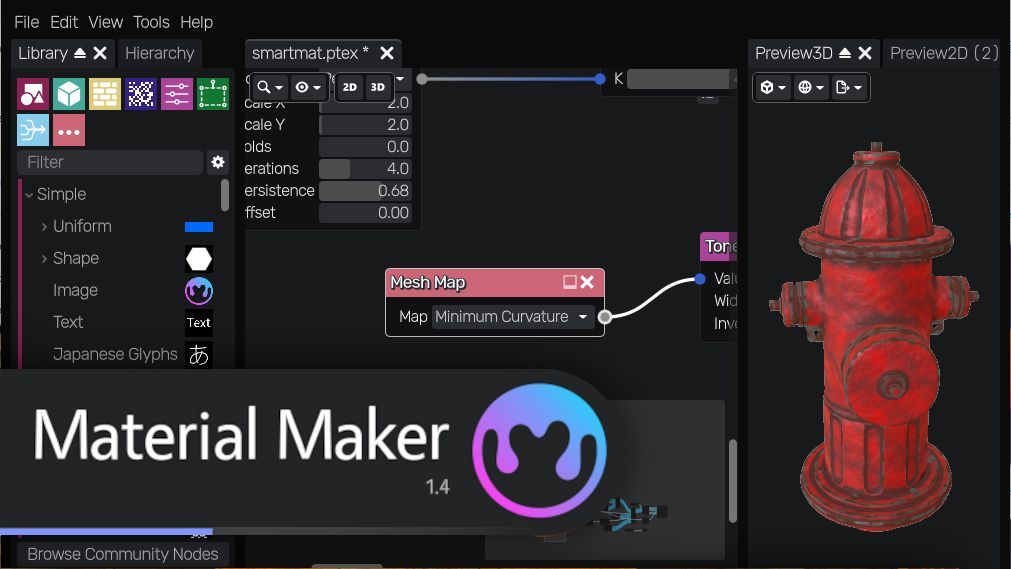Switch to the Hierarchy tab

[x=159, y=53]
